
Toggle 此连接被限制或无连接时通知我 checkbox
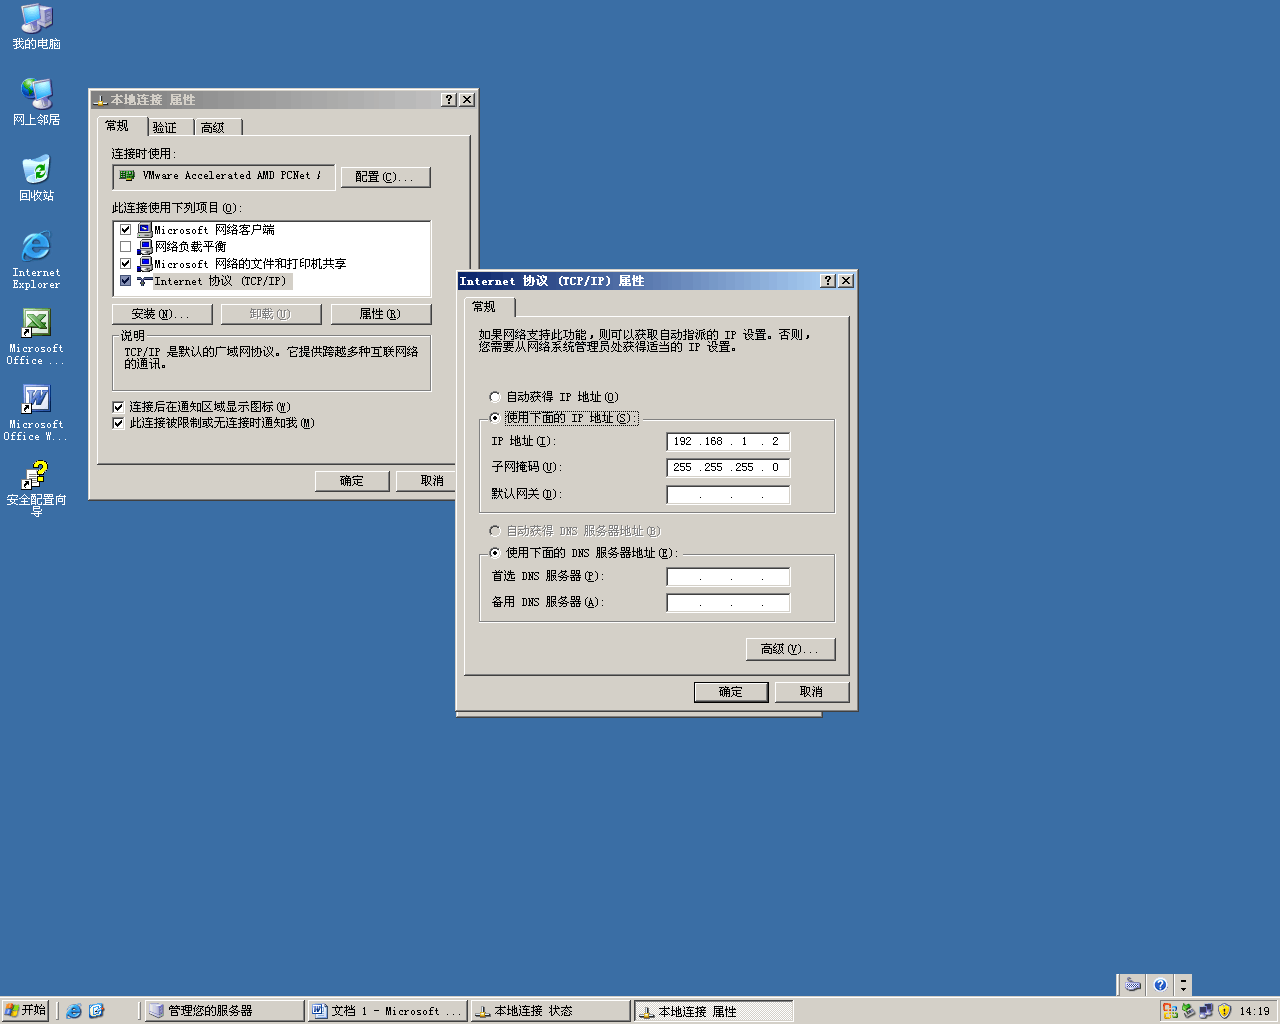[118, 423]
